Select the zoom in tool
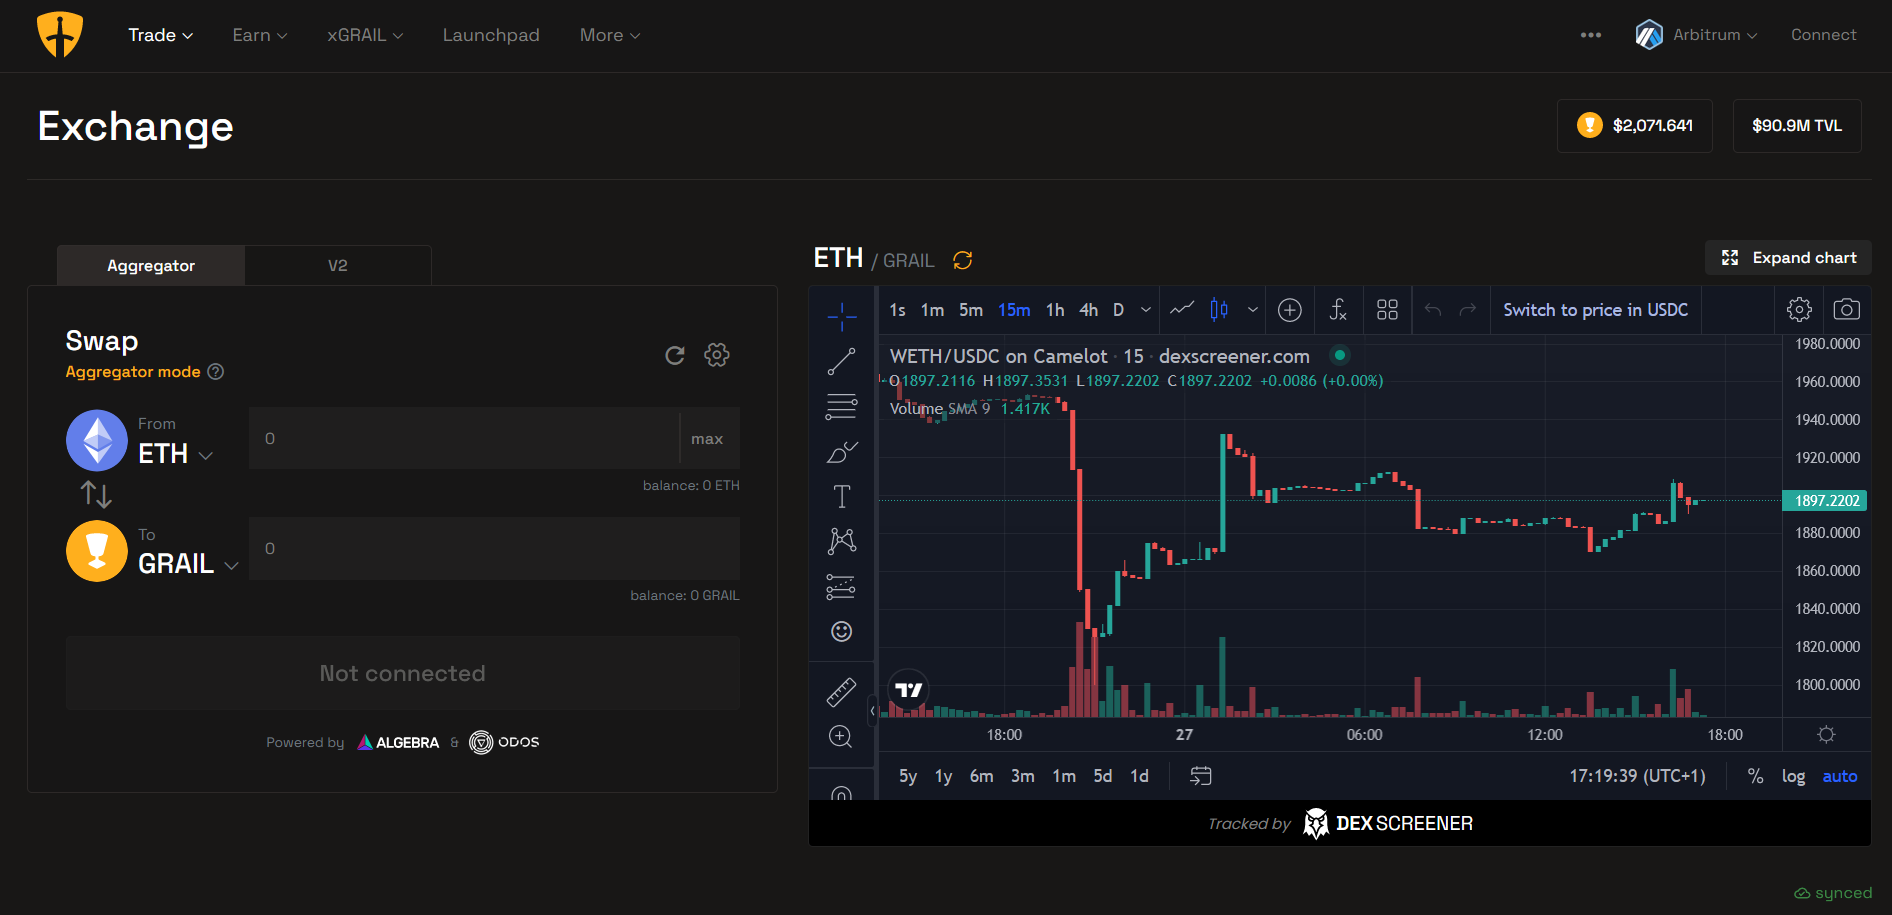The width and height of the screenshot is (1892, 915). (x=842, y=737)
